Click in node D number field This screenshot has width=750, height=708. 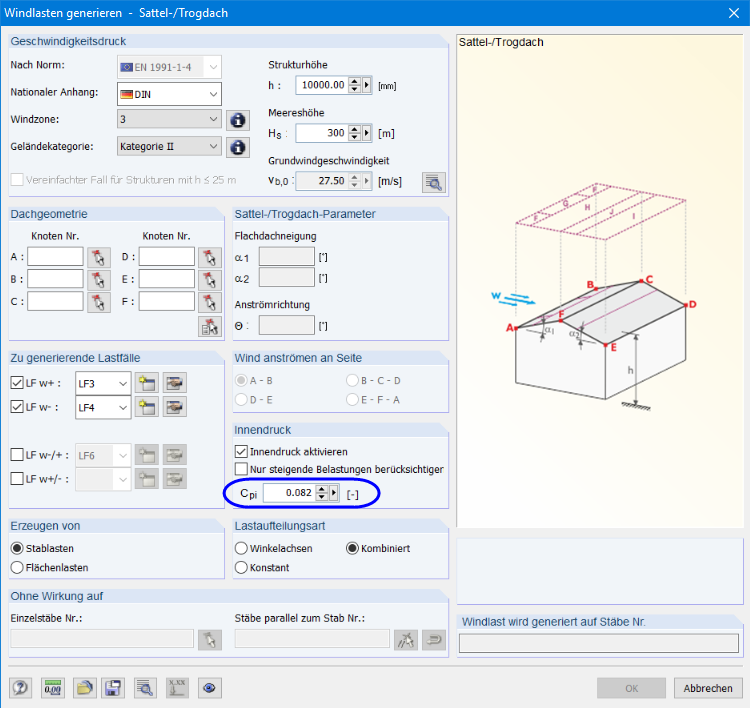tap(167, 256)
